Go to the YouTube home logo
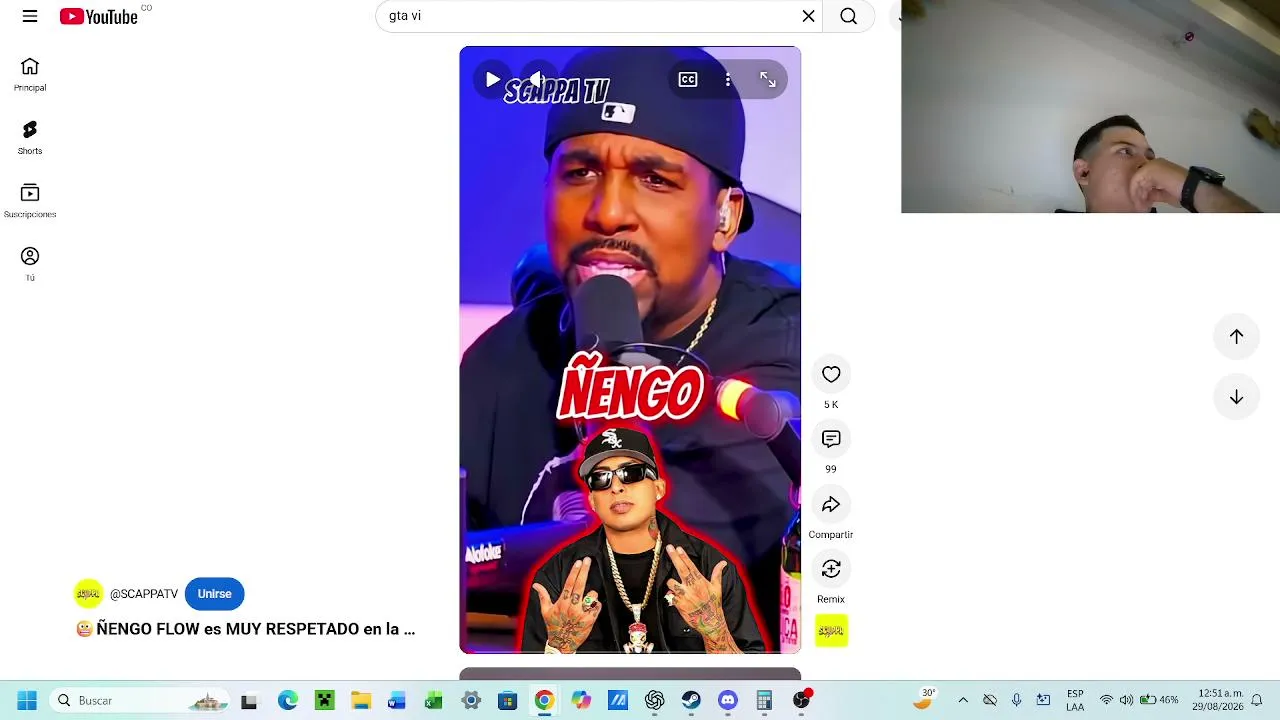 pyautogui.click(x=98, y=16)
